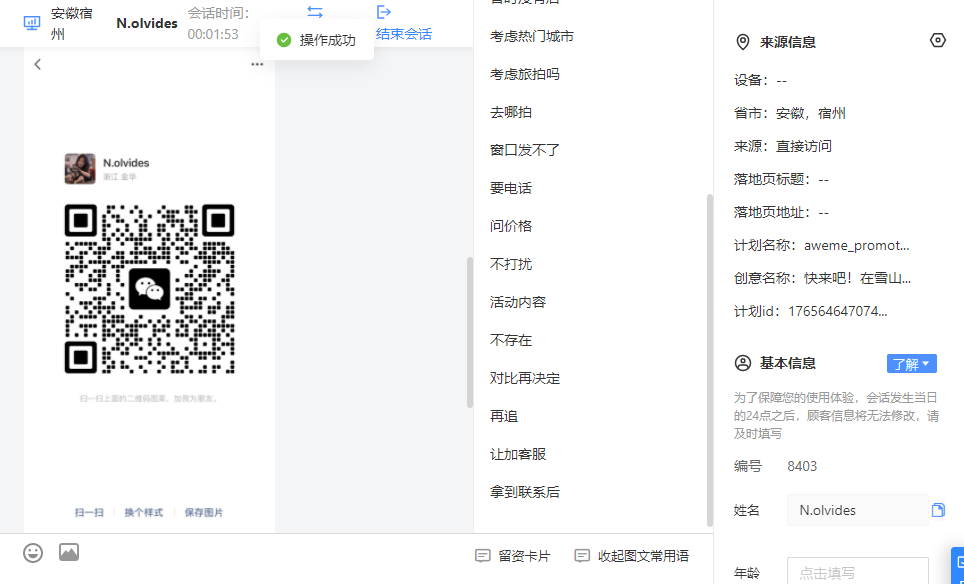This screenshot has height=584, width=964.
Task: Click 保存图片 to save the QR image
Action: click(x=203, y=512)
